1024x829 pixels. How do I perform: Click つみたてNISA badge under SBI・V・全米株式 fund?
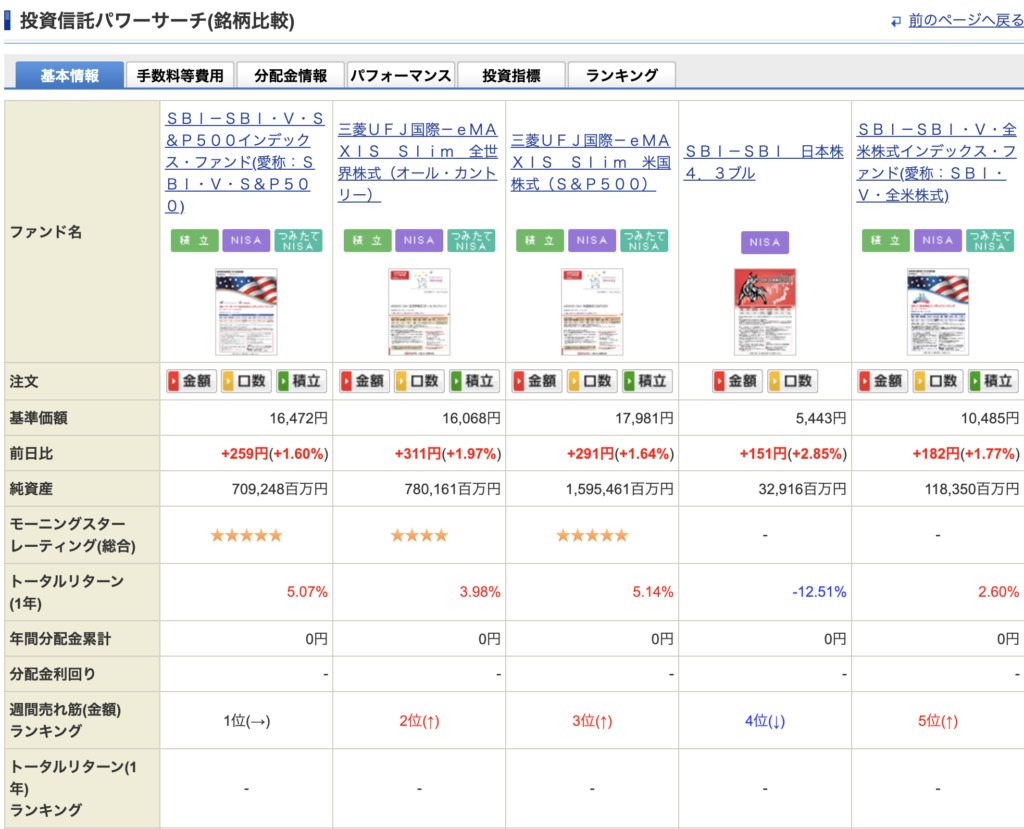(x=990, y=240)
